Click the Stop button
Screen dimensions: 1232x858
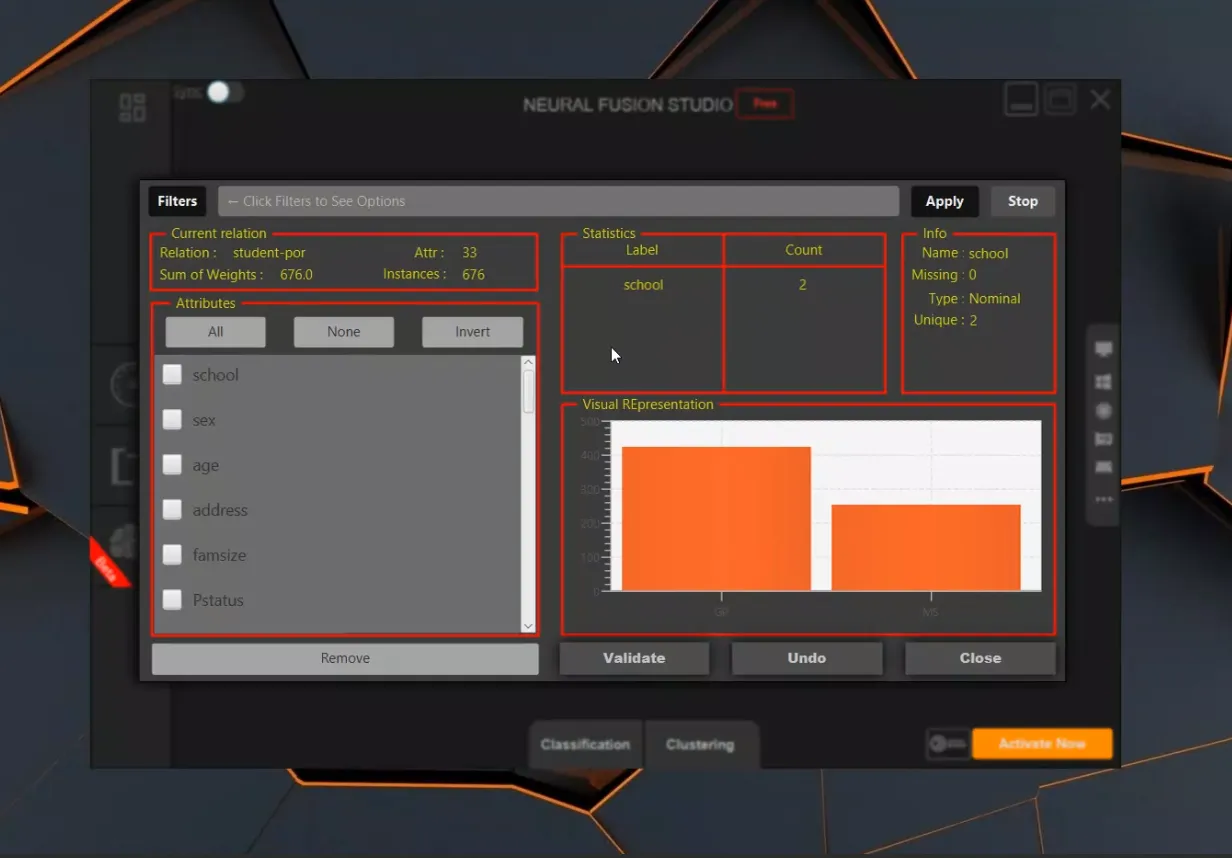(1022, 201)
